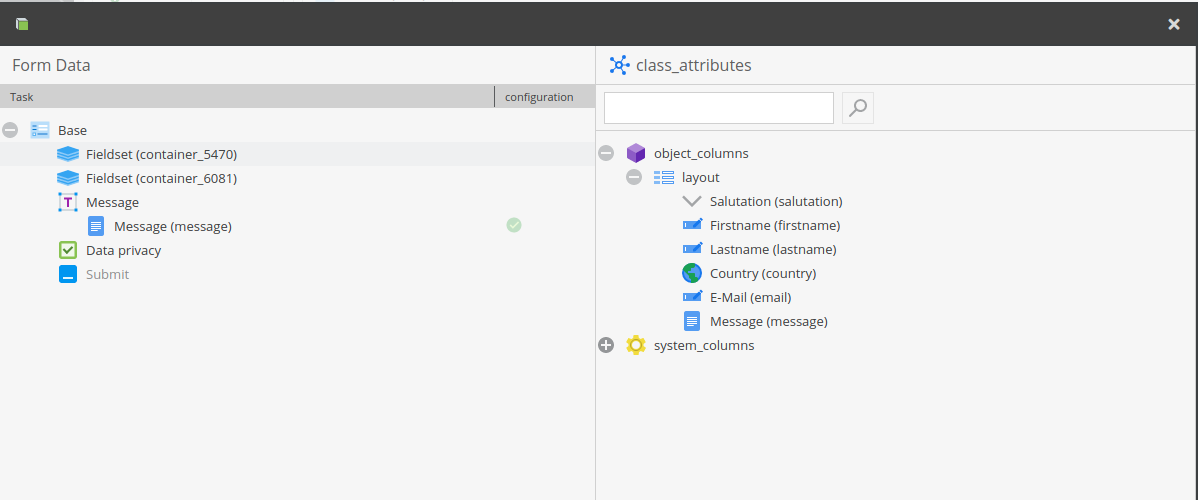Image resolution: width=1198 pixels, height=500 pixels.
Task: Click the purple T Message container icon
Action: (68, 202)
